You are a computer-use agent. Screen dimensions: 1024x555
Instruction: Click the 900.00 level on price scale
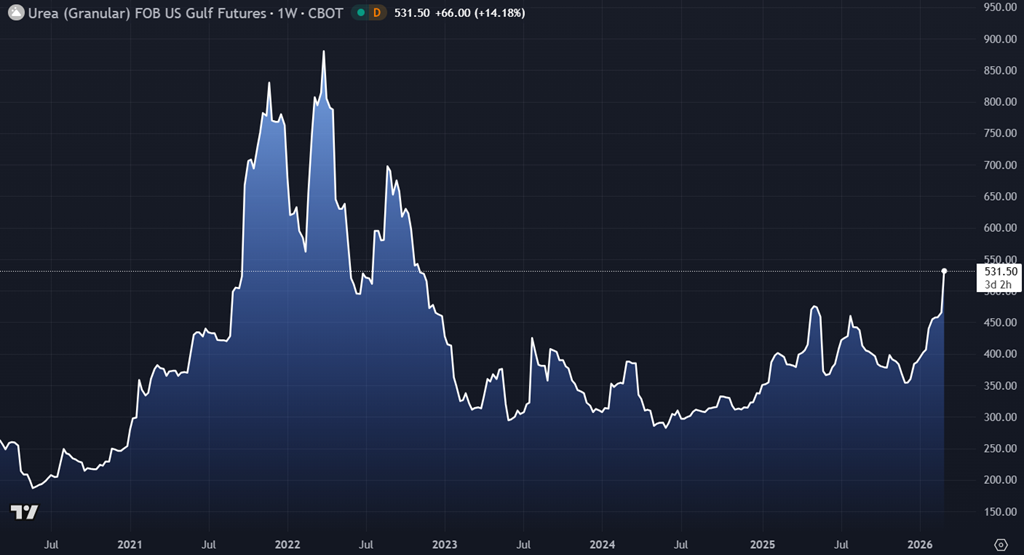pos(1000,39)
